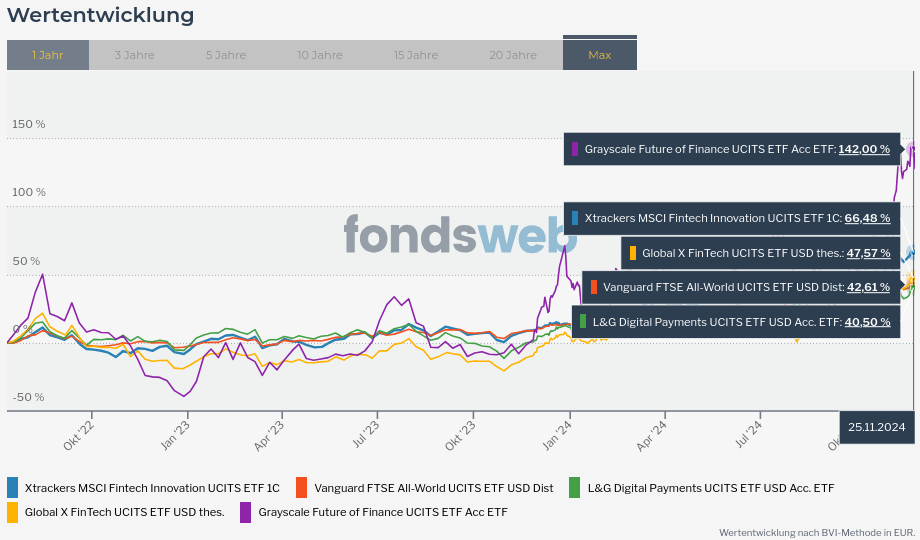Click Xtrackers MSCI Fintech Innovation legend label

coord(152,488)
